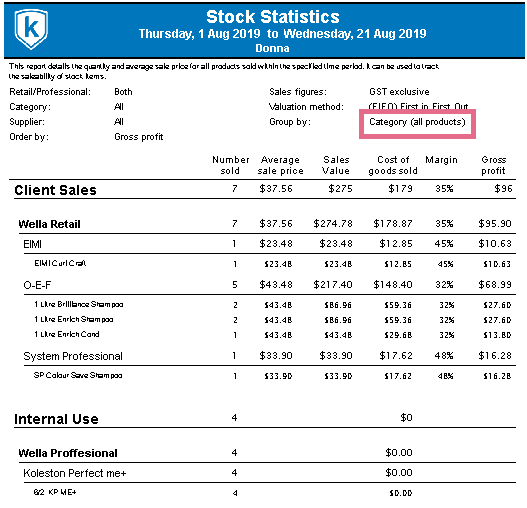Click the Supplier filter label
Screen dimensions: 527x508
[x=27, y=122]
